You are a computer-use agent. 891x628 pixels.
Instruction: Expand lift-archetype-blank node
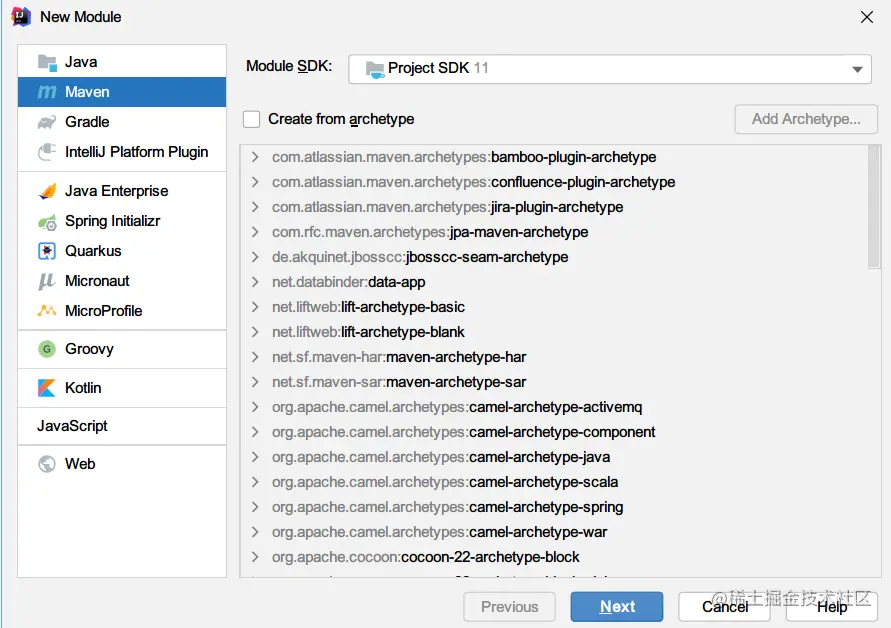click(255, 332)
